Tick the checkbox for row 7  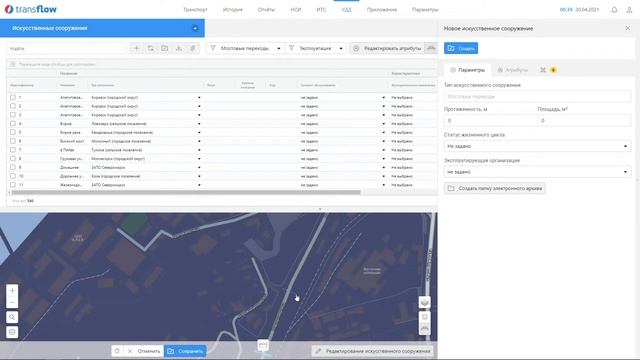point(13,150)
